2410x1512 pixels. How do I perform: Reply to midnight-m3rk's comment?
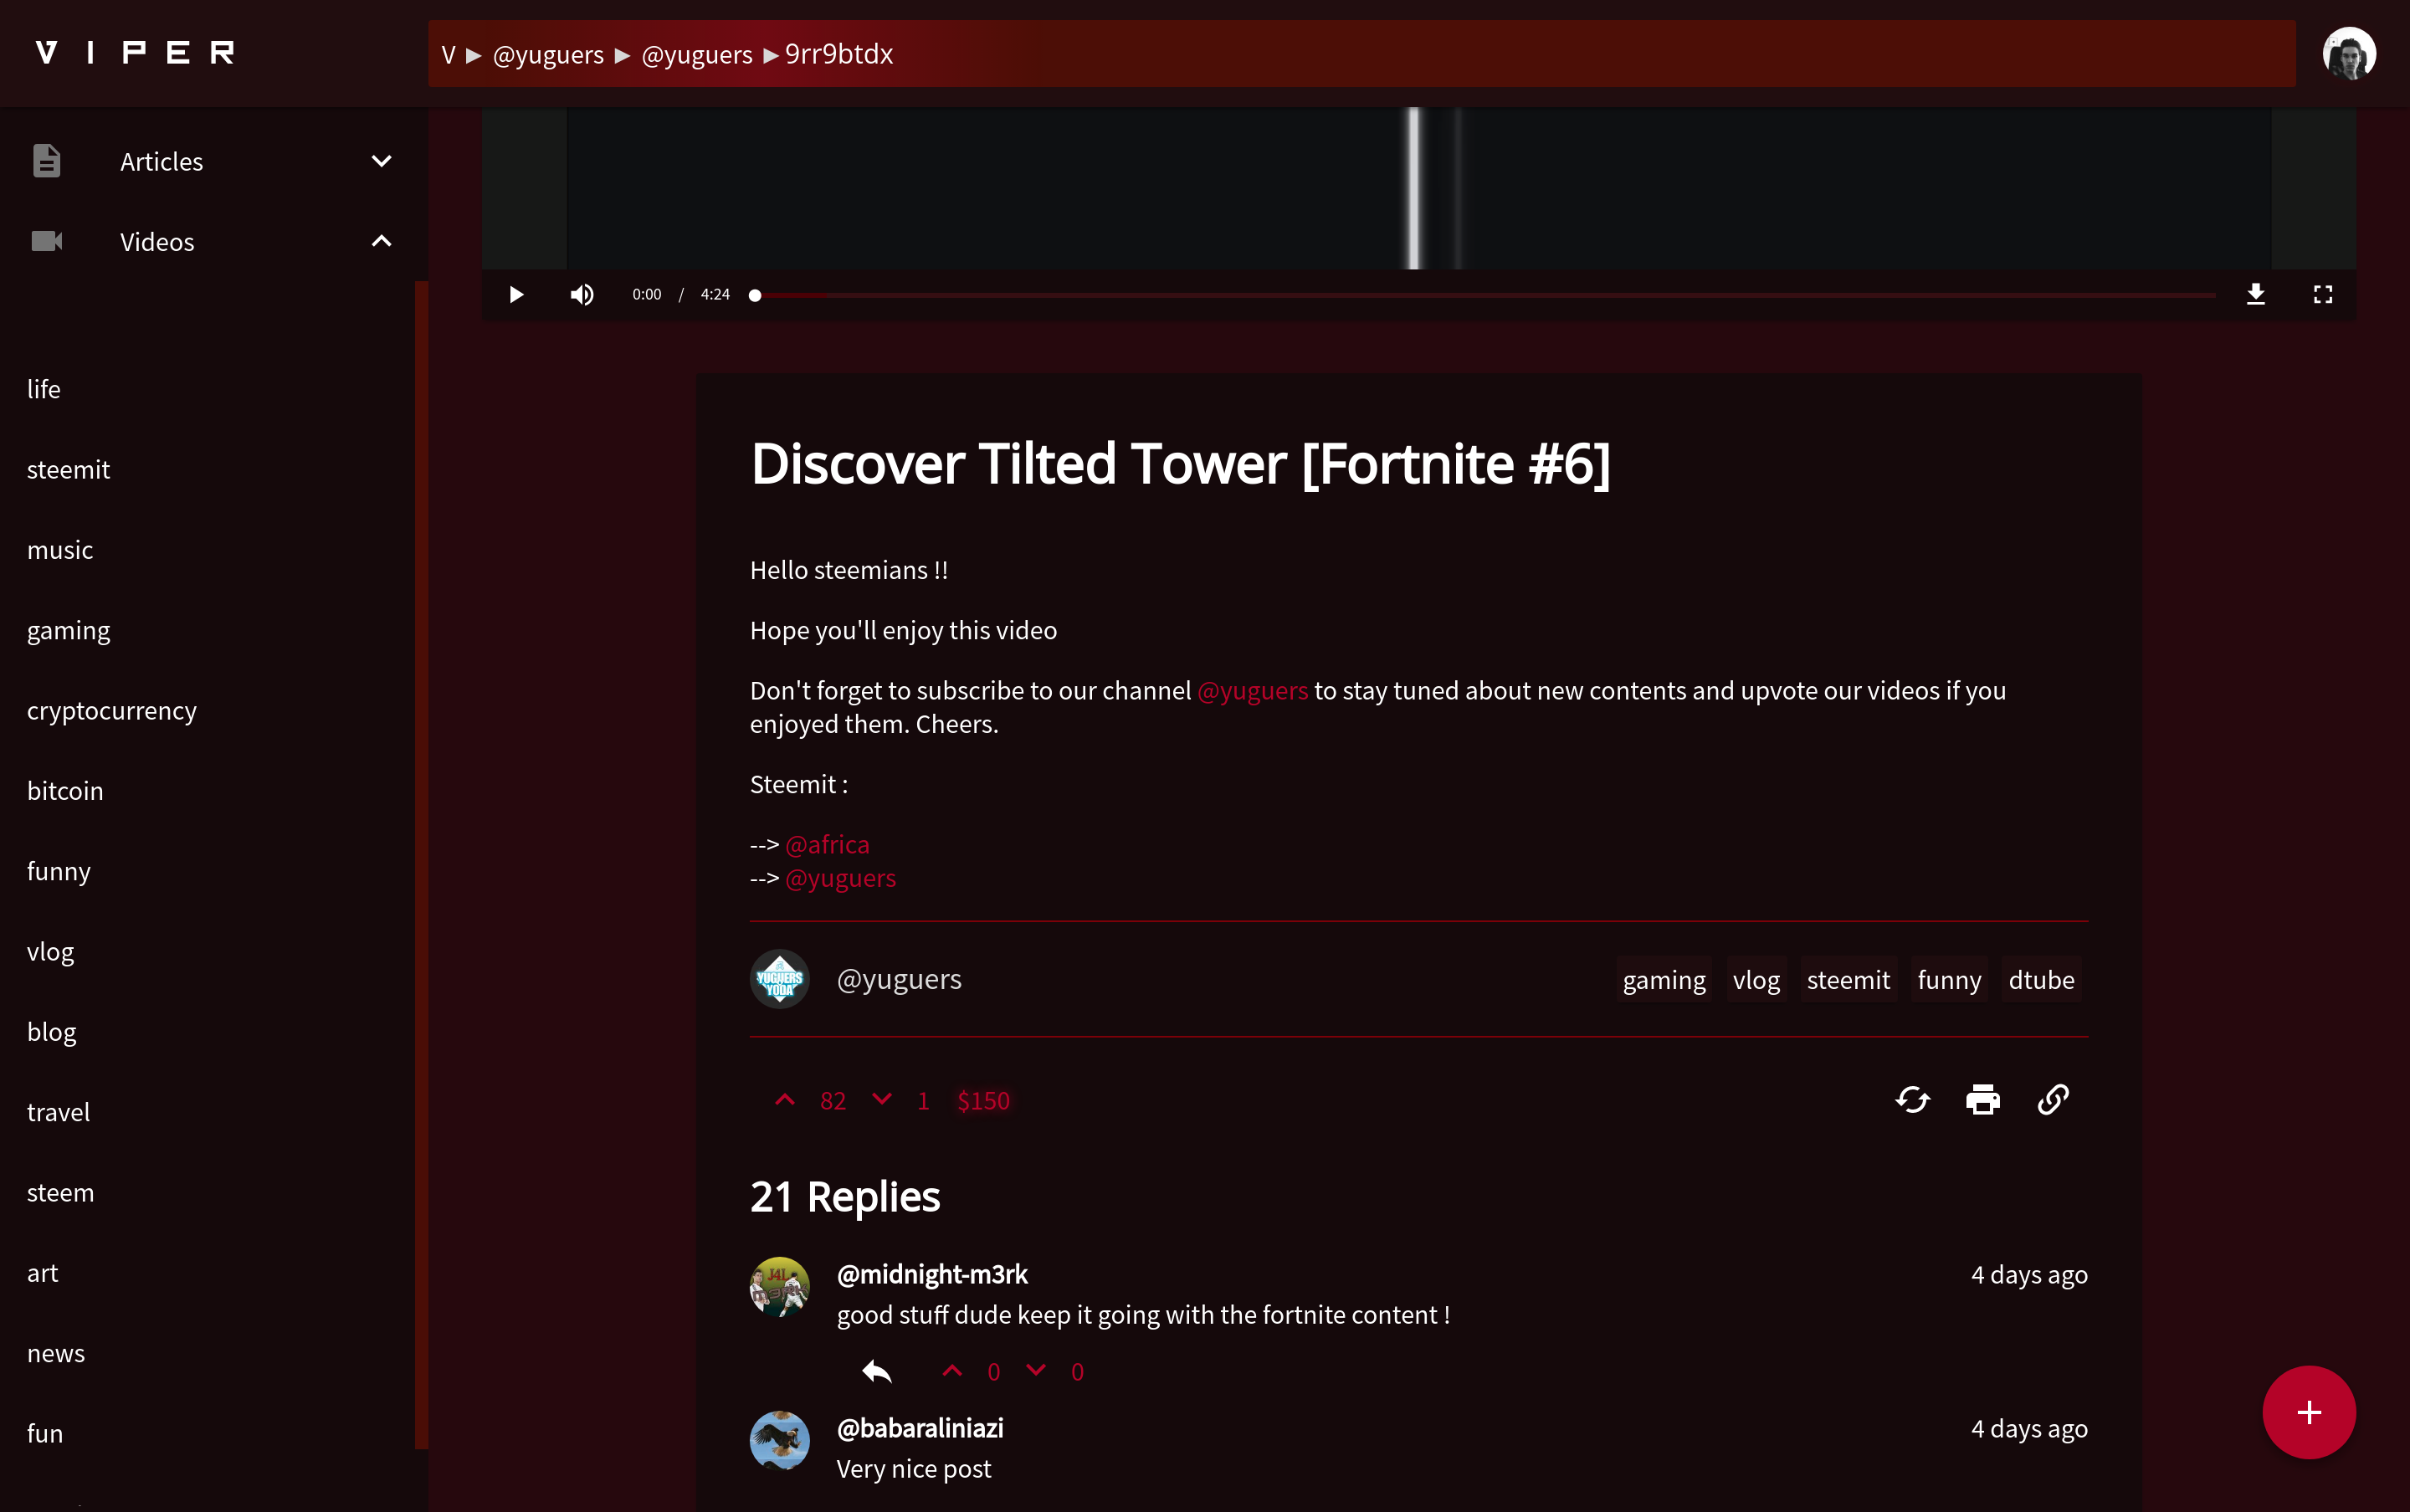[877, 1371]
